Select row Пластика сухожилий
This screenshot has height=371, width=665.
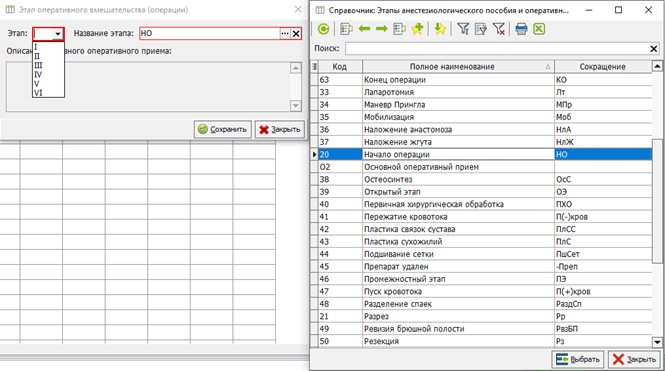pyautogui.click(x=481, y=242)
